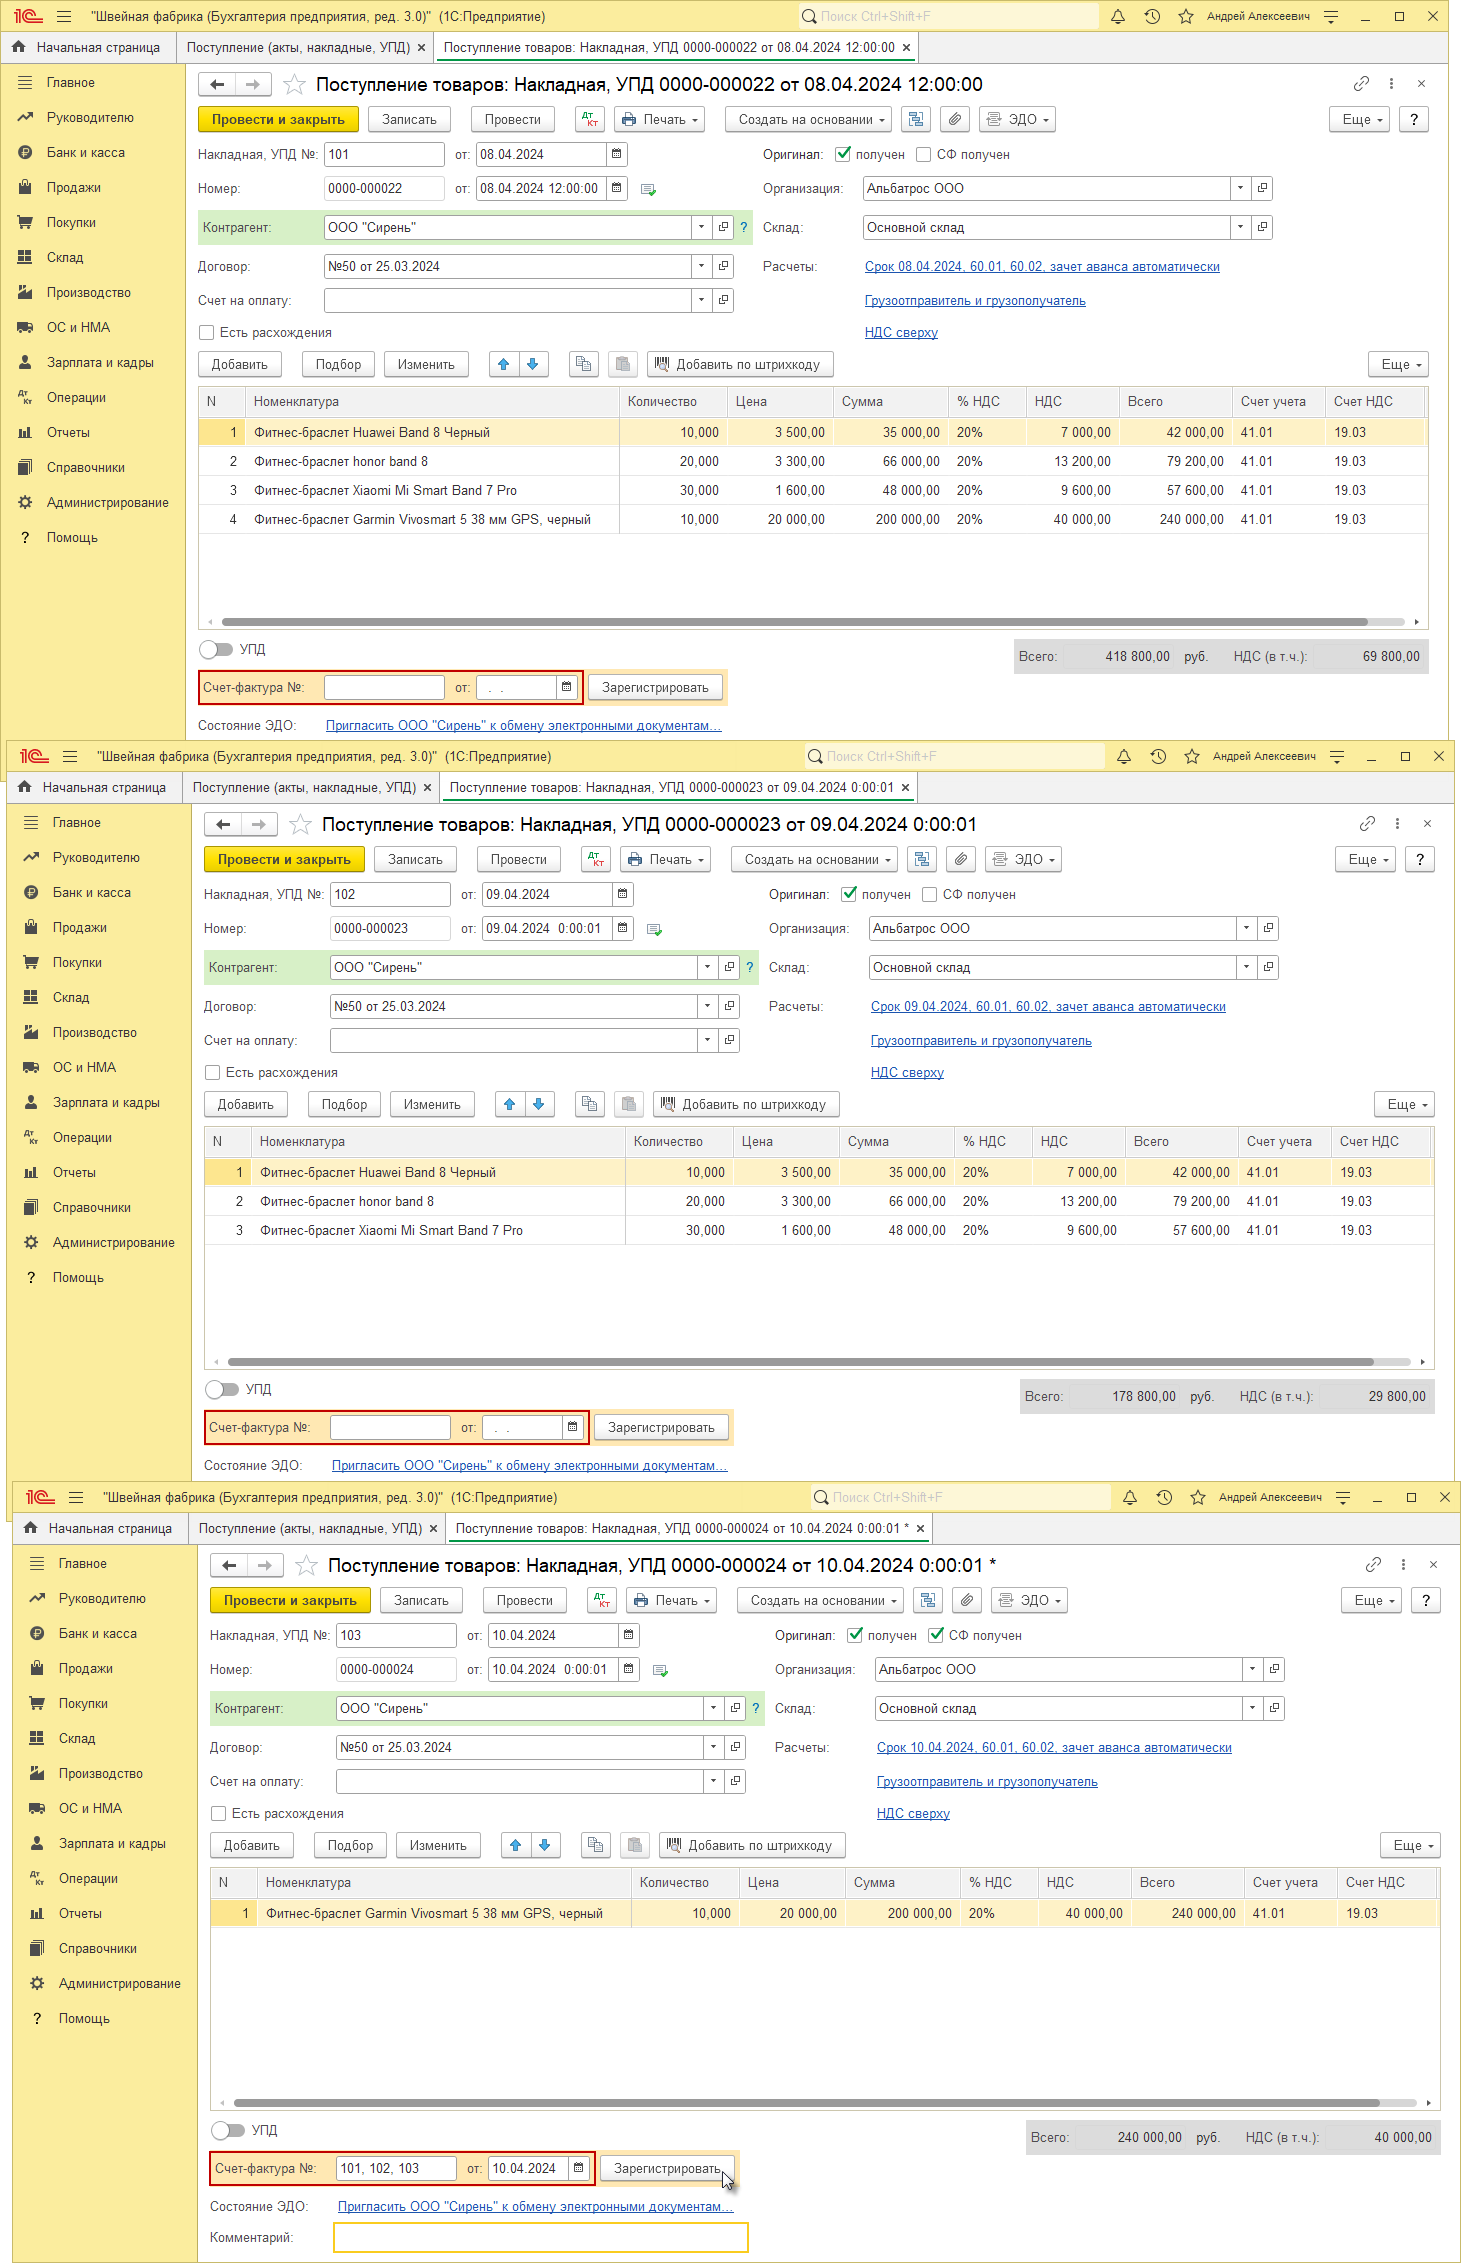Switch on УПД toggle in document 0000-000022
Image resolution: width=1463 pixels, height=2265 pixels.
pos(216,649)
